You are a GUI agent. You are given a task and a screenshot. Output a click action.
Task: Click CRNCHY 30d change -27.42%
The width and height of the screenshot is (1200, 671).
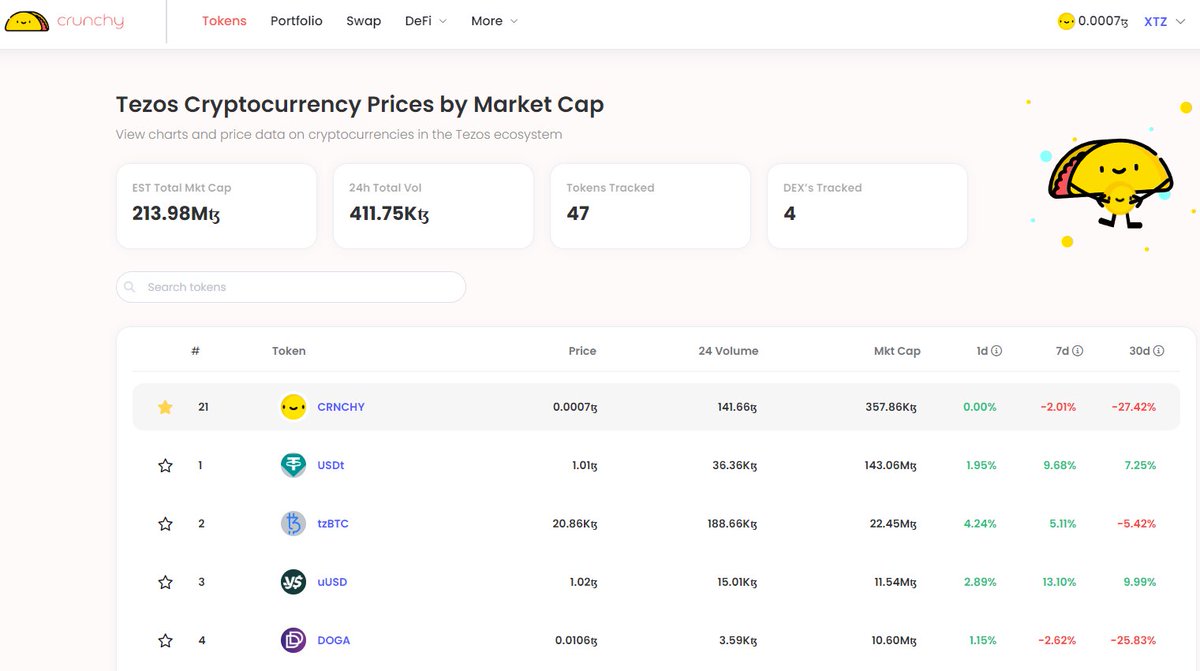(1134, 407)
